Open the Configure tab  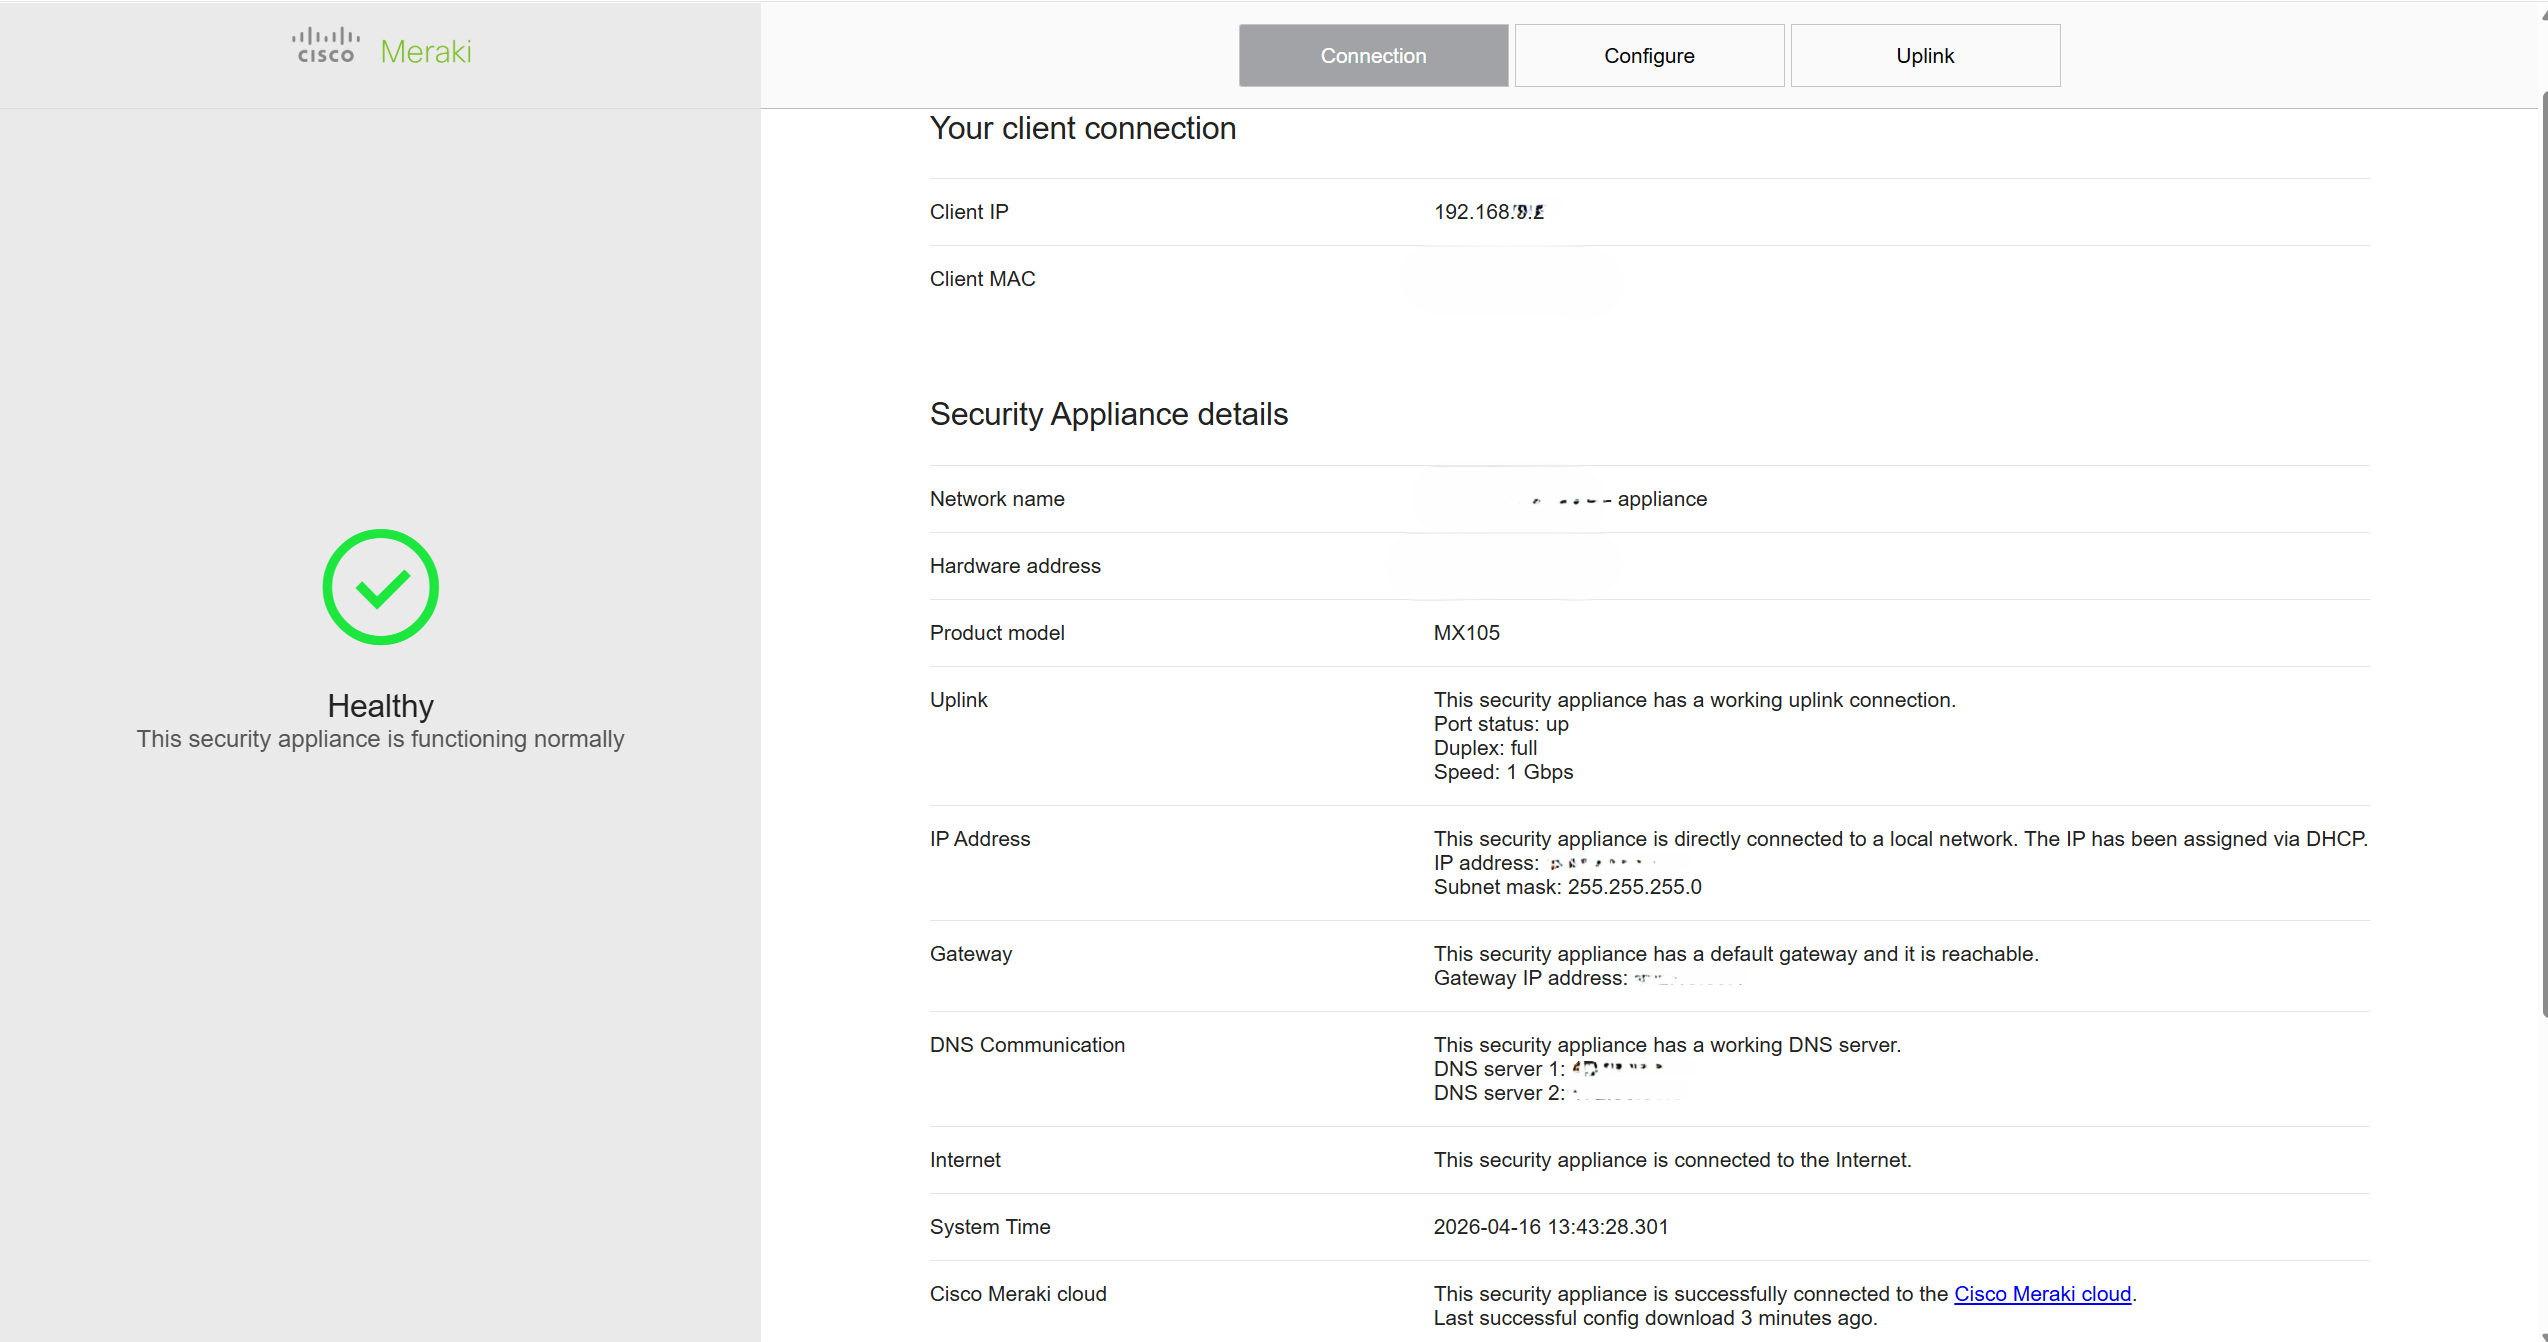point(1648,56)
